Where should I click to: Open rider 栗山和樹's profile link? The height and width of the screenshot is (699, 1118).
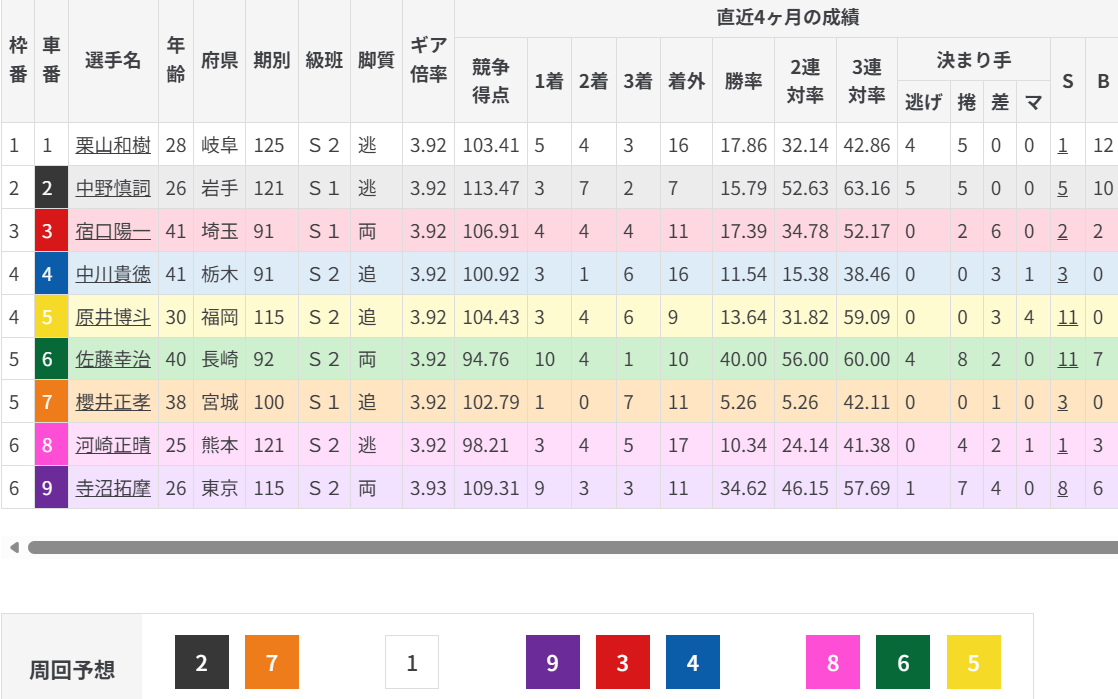pyautogui.click(x=113, y=146)
